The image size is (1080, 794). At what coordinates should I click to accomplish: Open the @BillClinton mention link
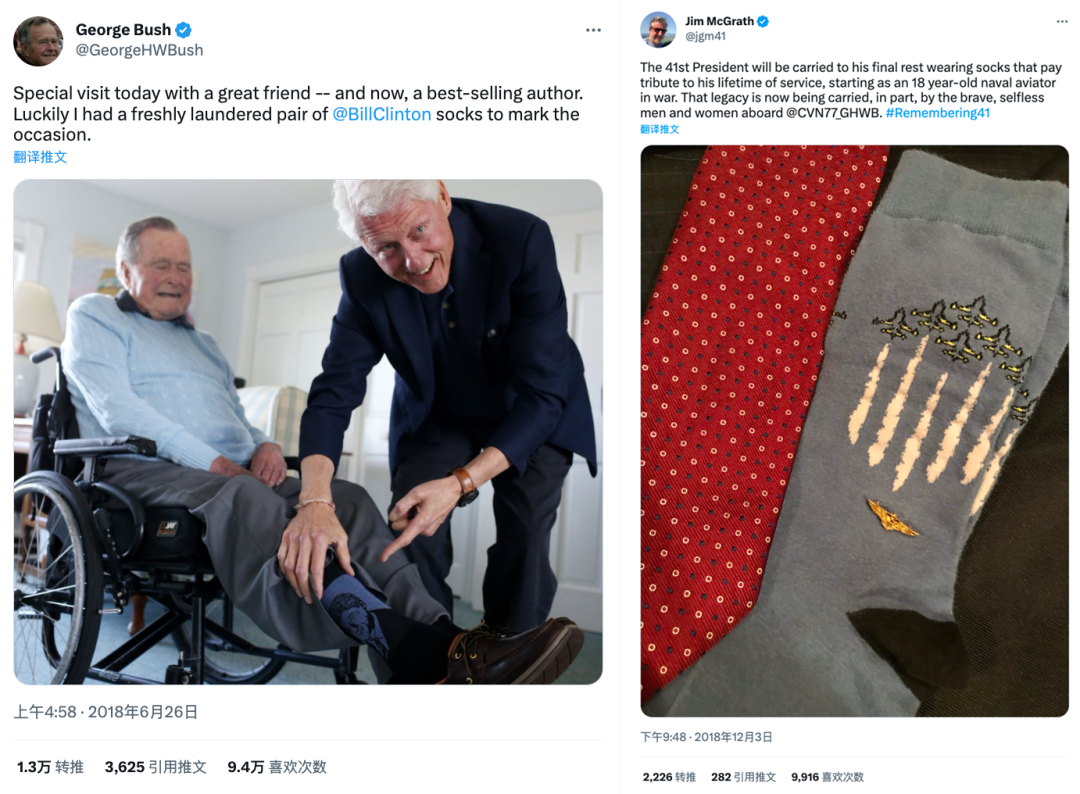[x=382, y=114]
